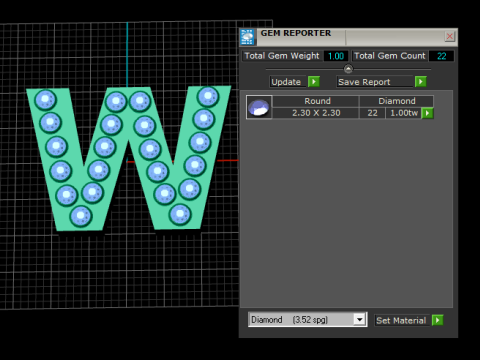Screen dimensions: 480x360
Task: Close the Gem Reporter panel
Action: [449, 36]
